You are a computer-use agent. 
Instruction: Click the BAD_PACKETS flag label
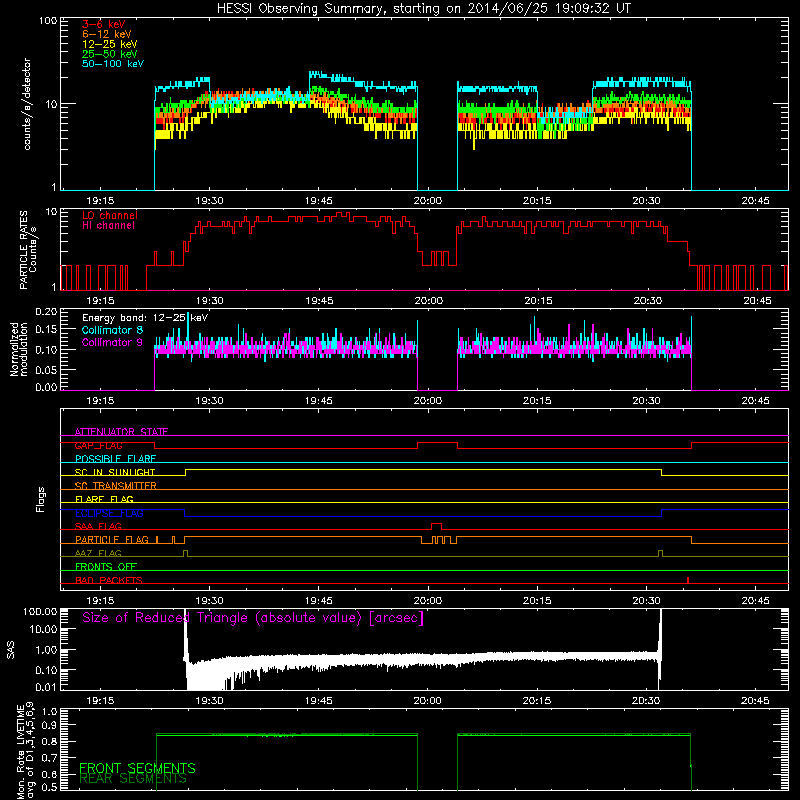click(109, 581)
